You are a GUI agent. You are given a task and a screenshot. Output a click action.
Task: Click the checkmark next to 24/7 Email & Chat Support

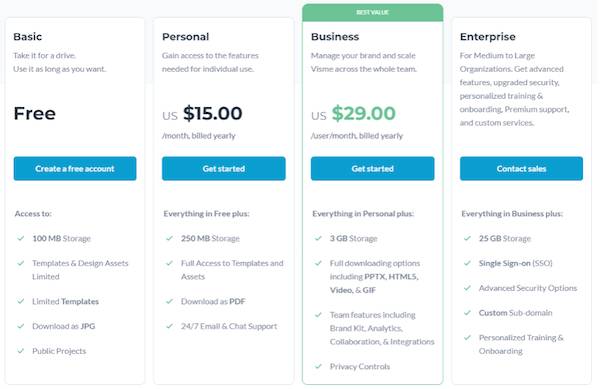click(170, 326)
